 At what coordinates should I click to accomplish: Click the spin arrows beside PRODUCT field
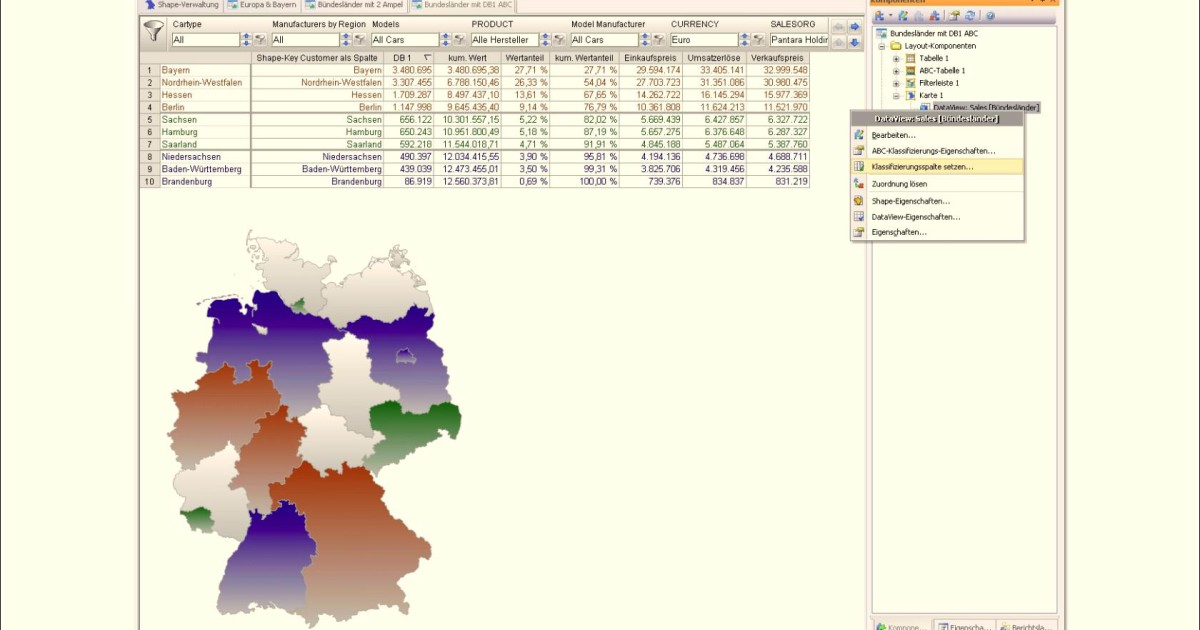(x=546, y=40)
